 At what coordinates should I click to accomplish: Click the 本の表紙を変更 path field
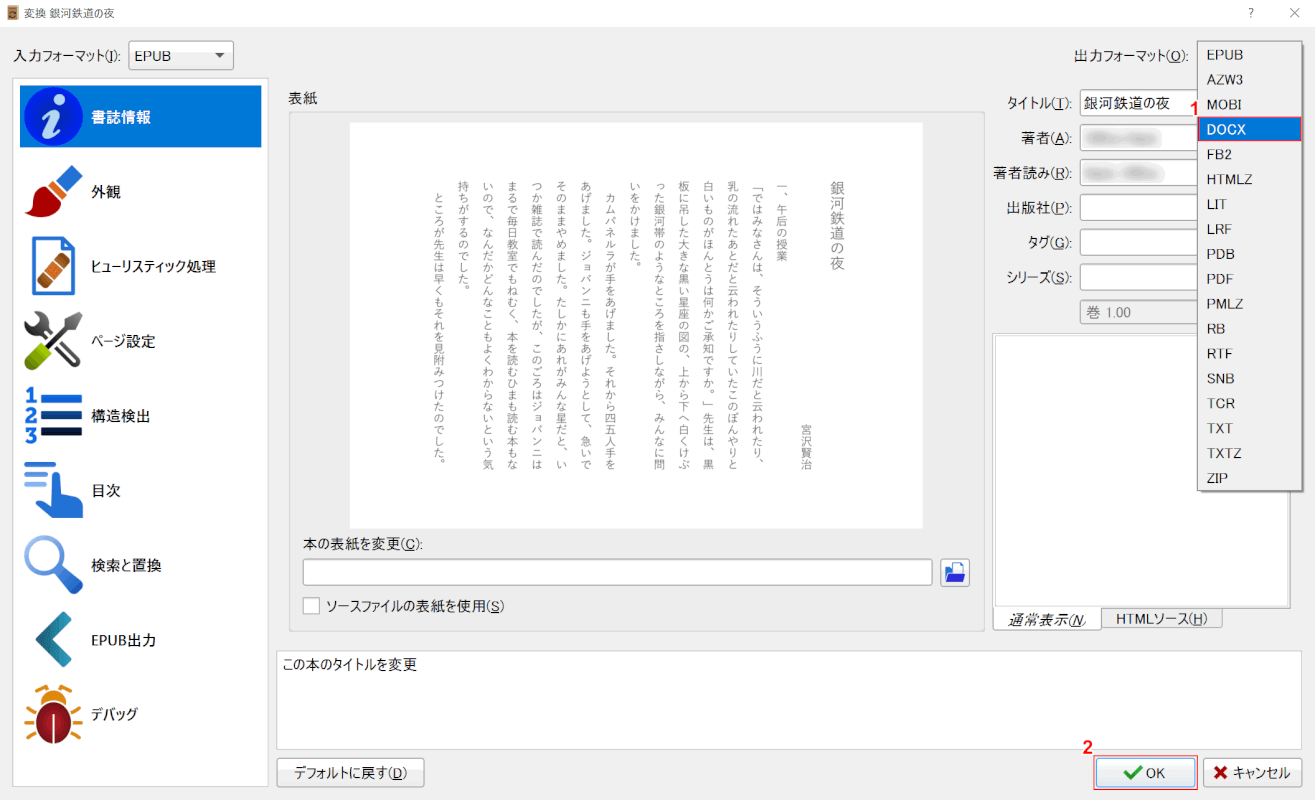(x=617, y=572)
